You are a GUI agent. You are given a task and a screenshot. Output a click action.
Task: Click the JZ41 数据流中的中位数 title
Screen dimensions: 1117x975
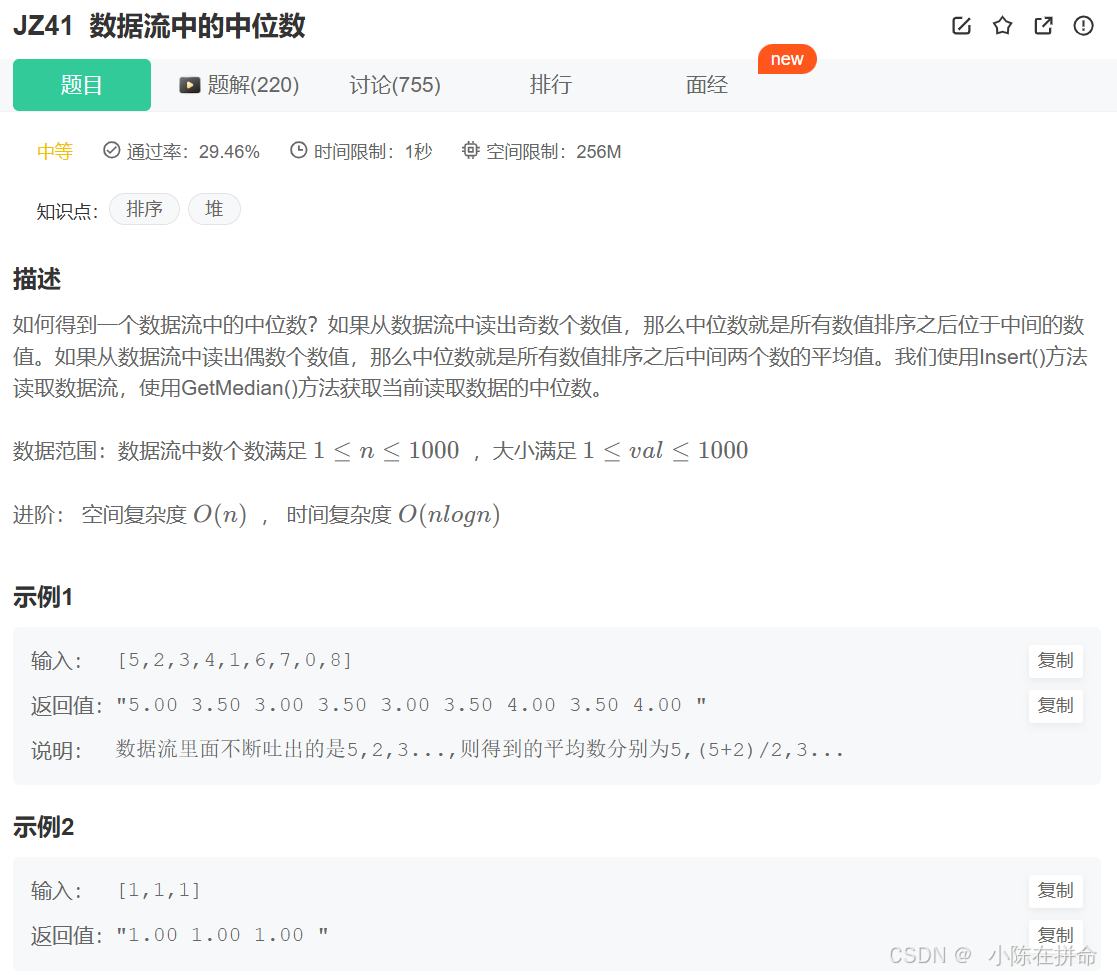159,26
